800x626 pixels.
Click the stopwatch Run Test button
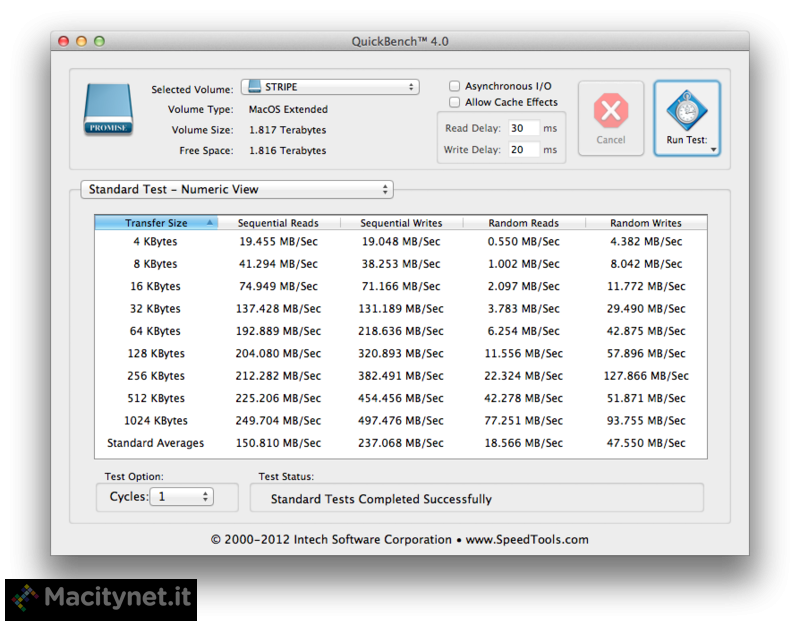[687, 118]
